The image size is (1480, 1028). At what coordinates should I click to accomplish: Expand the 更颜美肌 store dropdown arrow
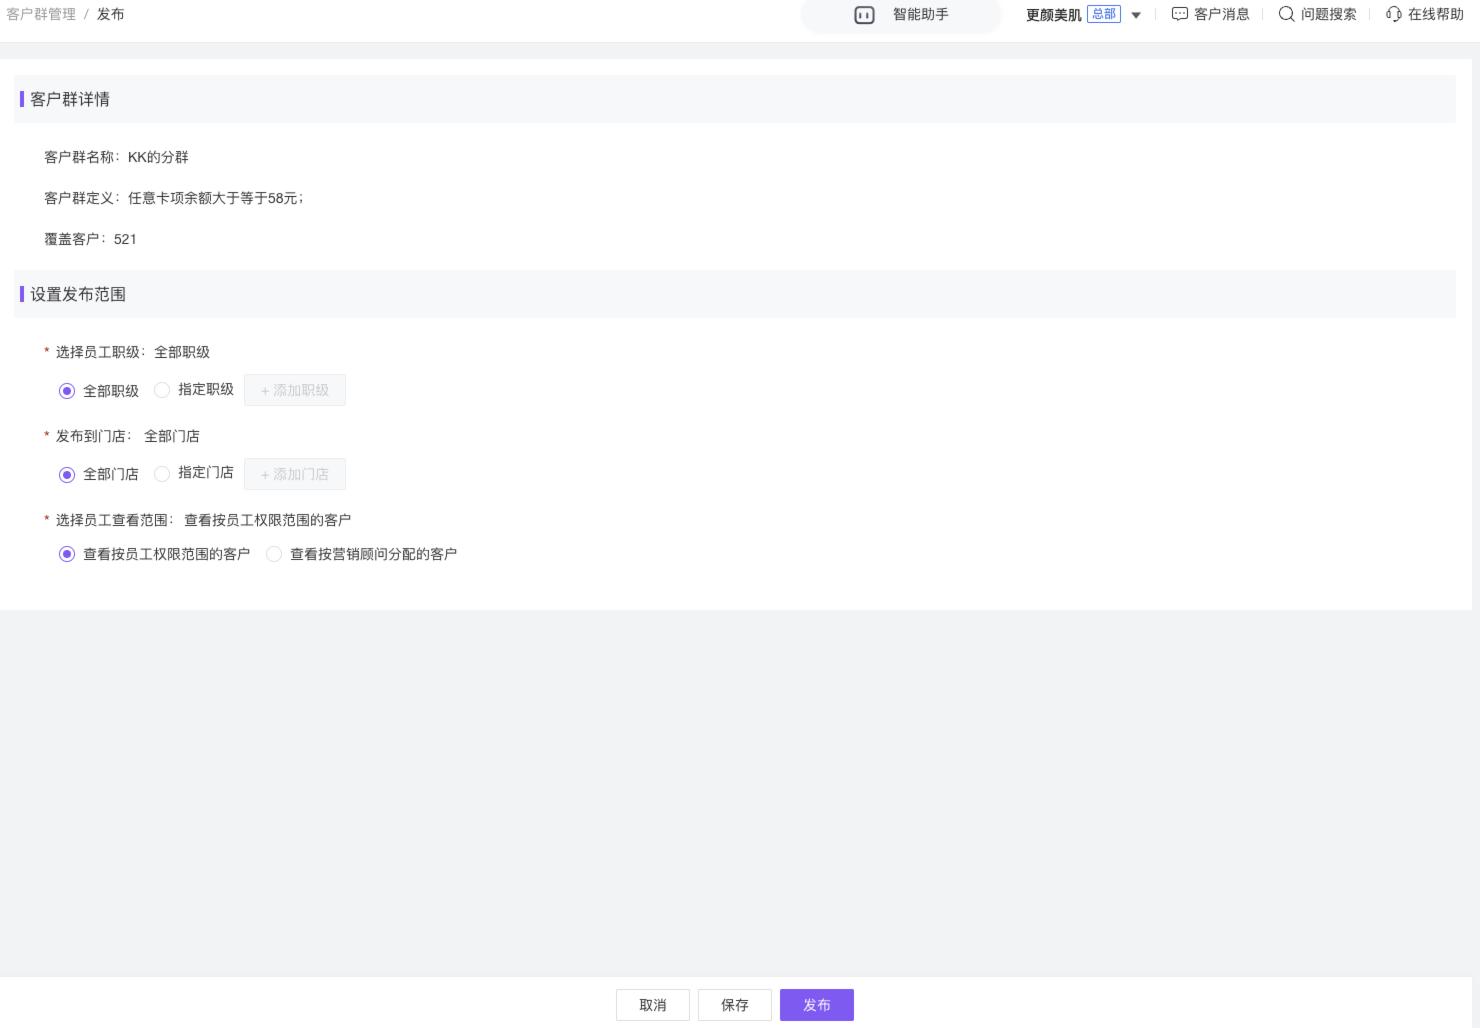click(1136, 15)
